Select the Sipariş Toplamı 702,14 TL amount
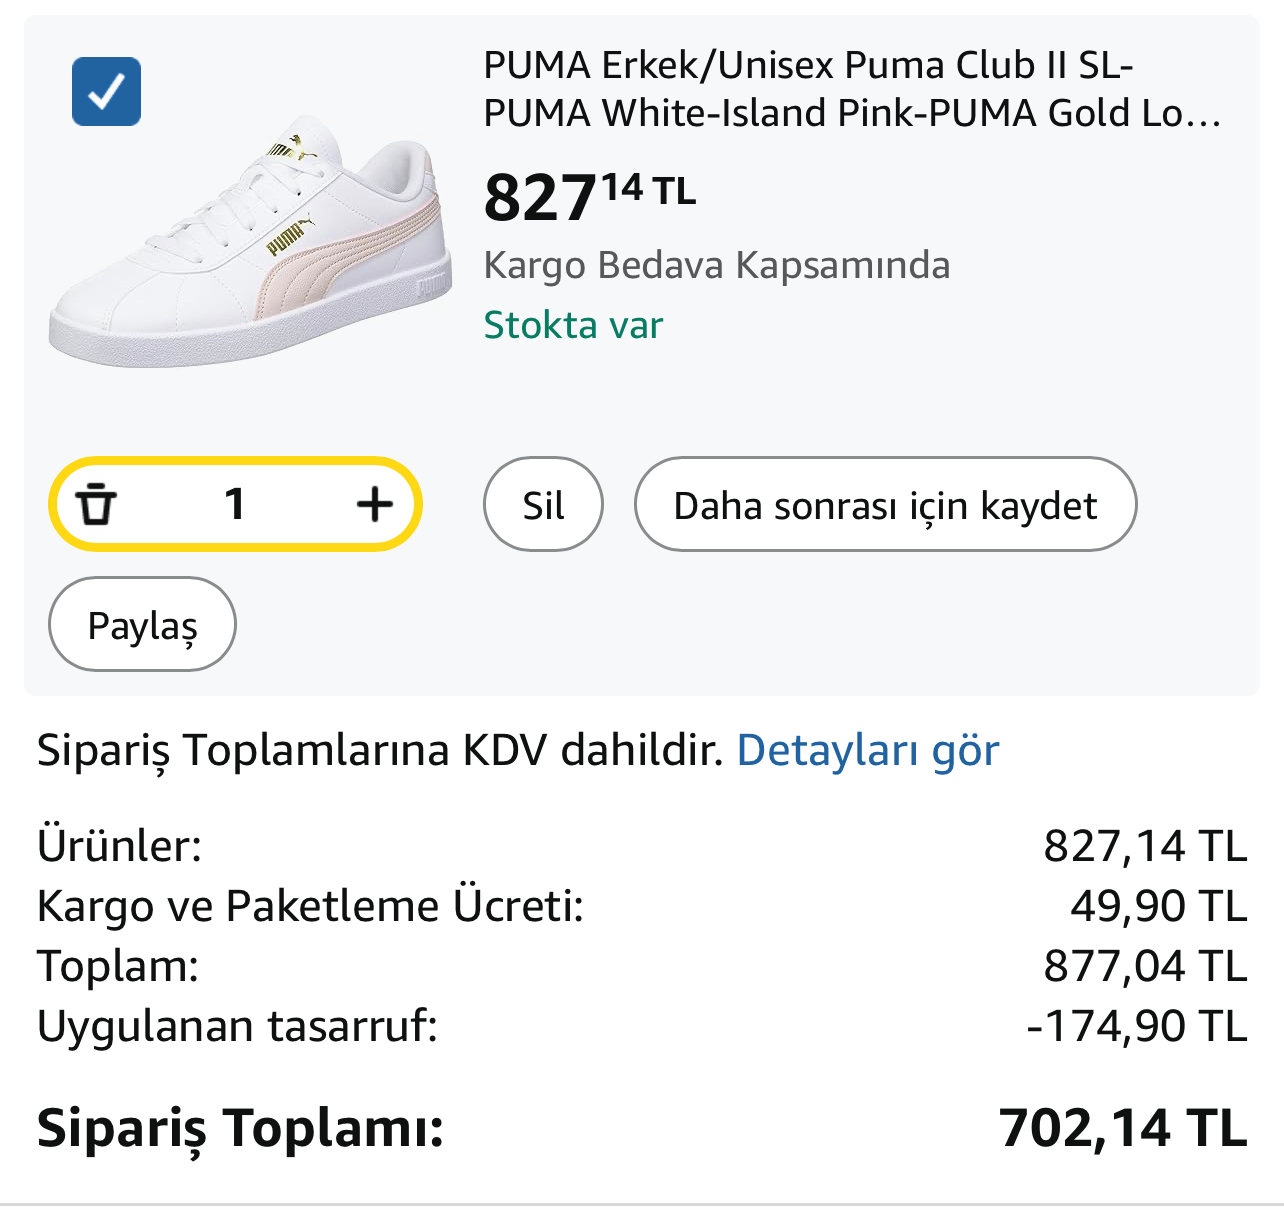1284x1217 pixels. click(x=1123, y=1128)
